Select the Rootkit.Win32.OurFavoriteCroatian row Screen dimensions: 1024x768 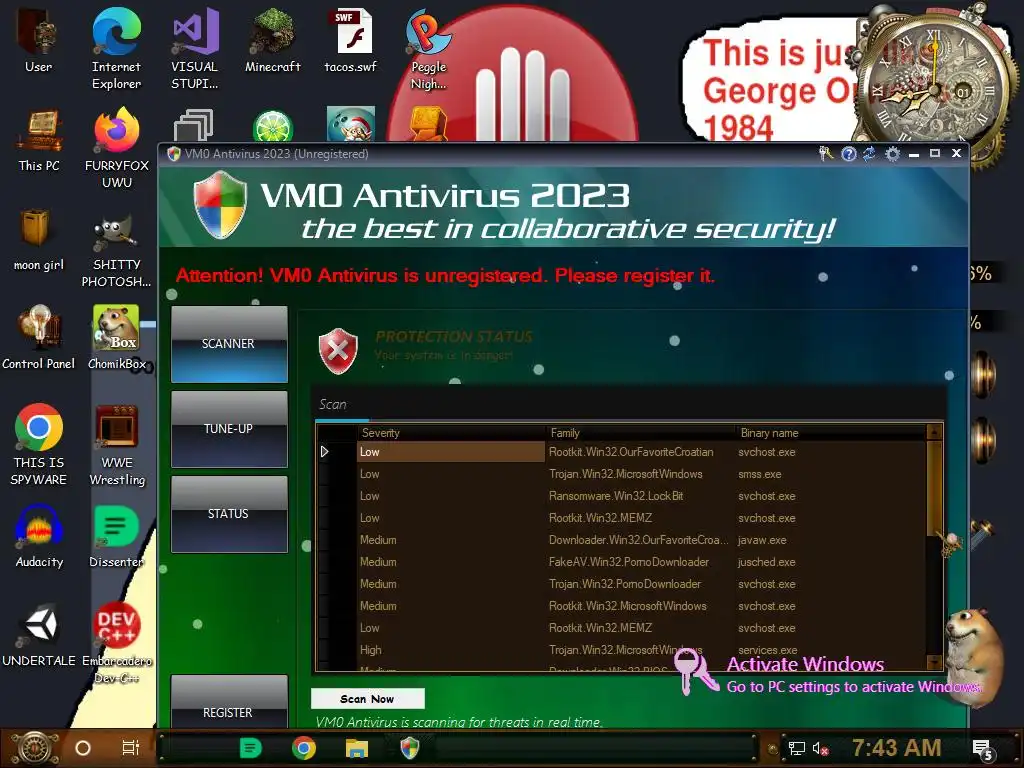point(621,452)
